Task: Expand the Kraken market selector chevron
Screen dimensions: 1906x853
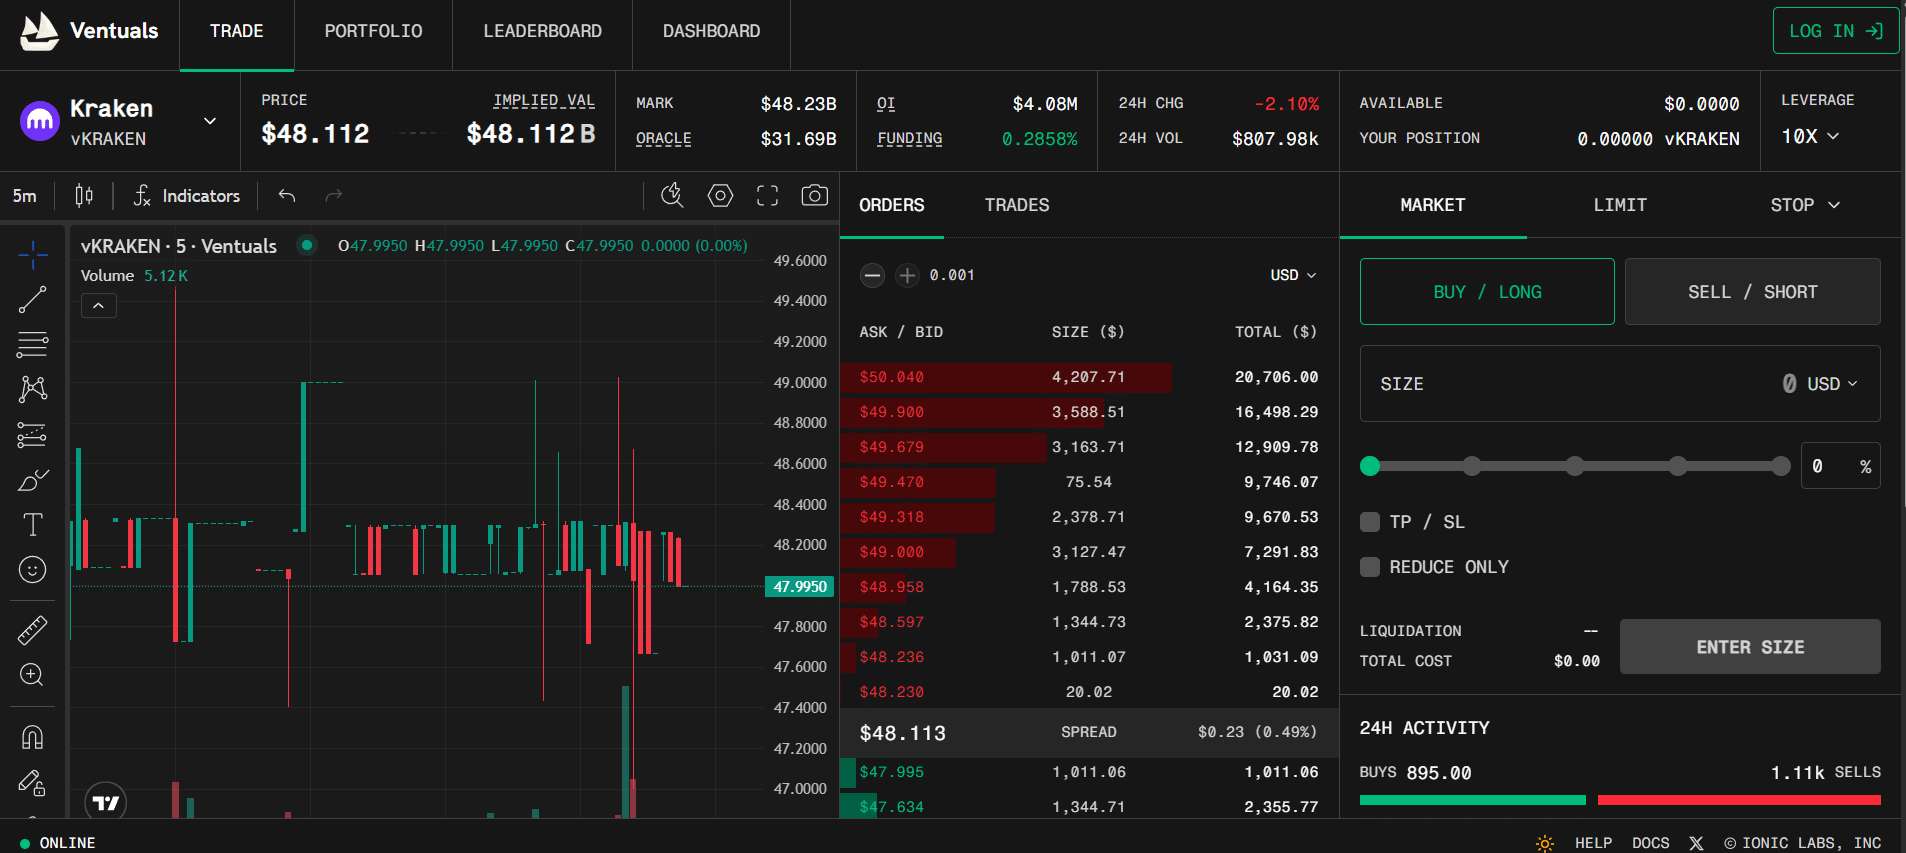Action: point(210,121)
